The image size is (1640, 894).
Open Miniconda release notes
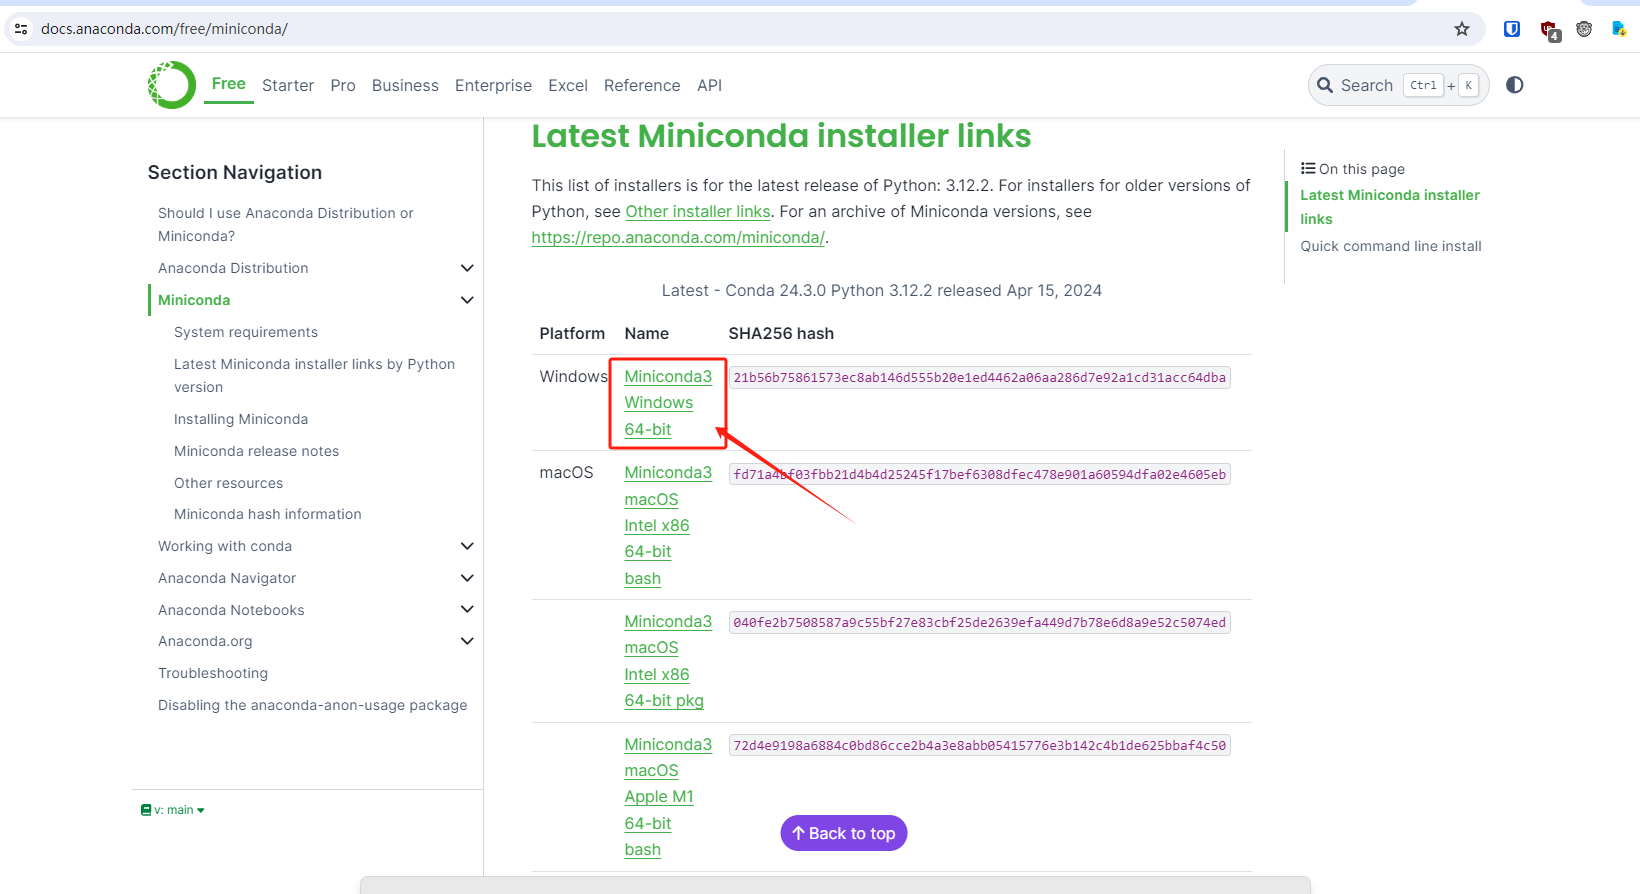pos(256,451)
